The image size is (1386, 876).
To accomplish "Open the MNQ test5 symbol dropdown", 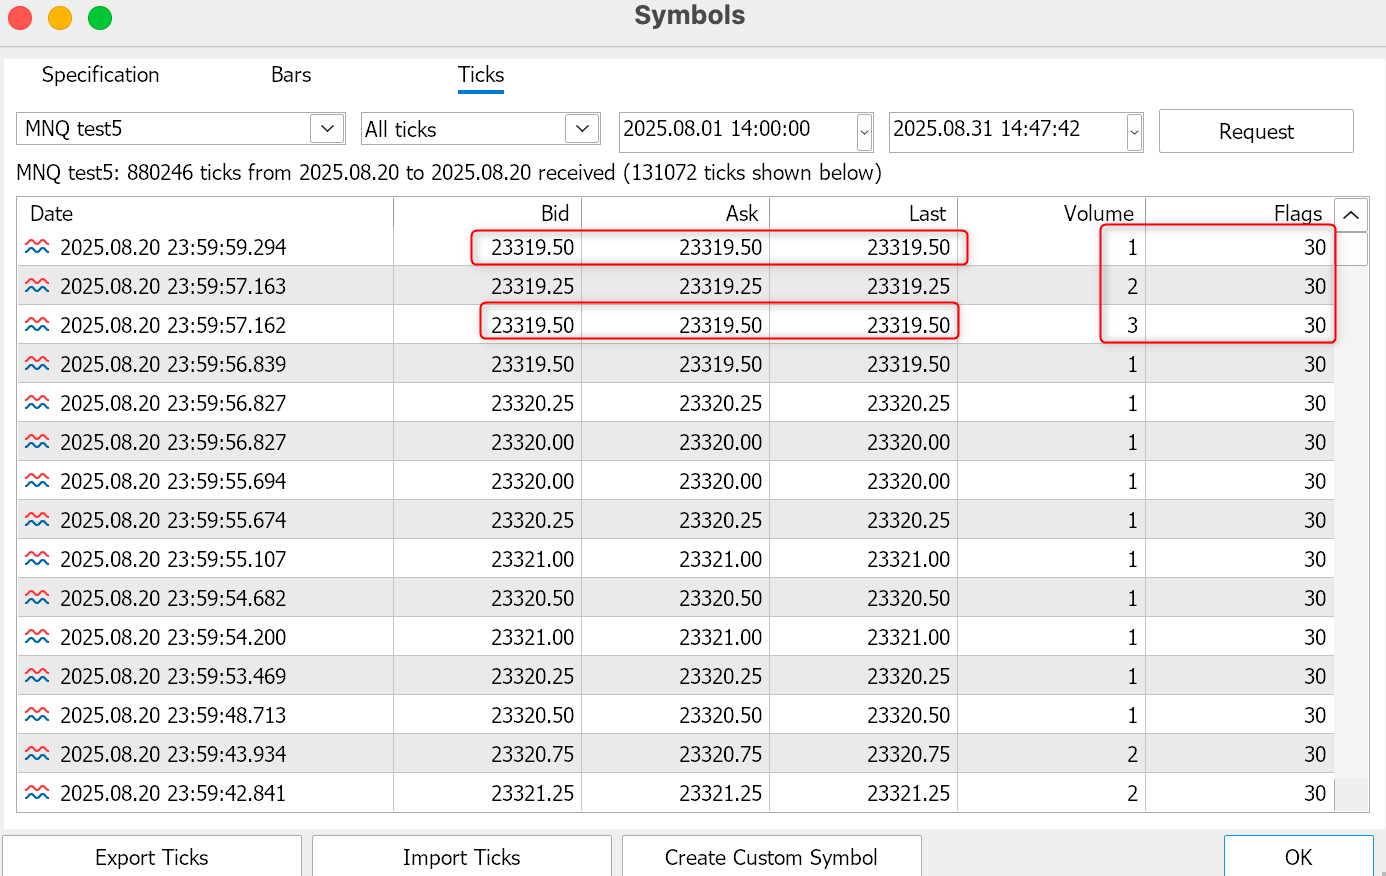I will point(326,129).
